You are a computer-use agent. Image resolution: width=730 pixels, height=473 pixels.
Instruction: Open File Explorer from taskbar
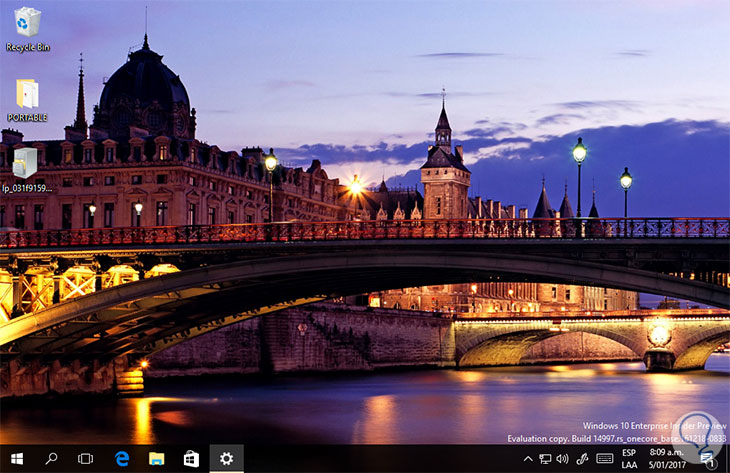(x=156, y=459)
